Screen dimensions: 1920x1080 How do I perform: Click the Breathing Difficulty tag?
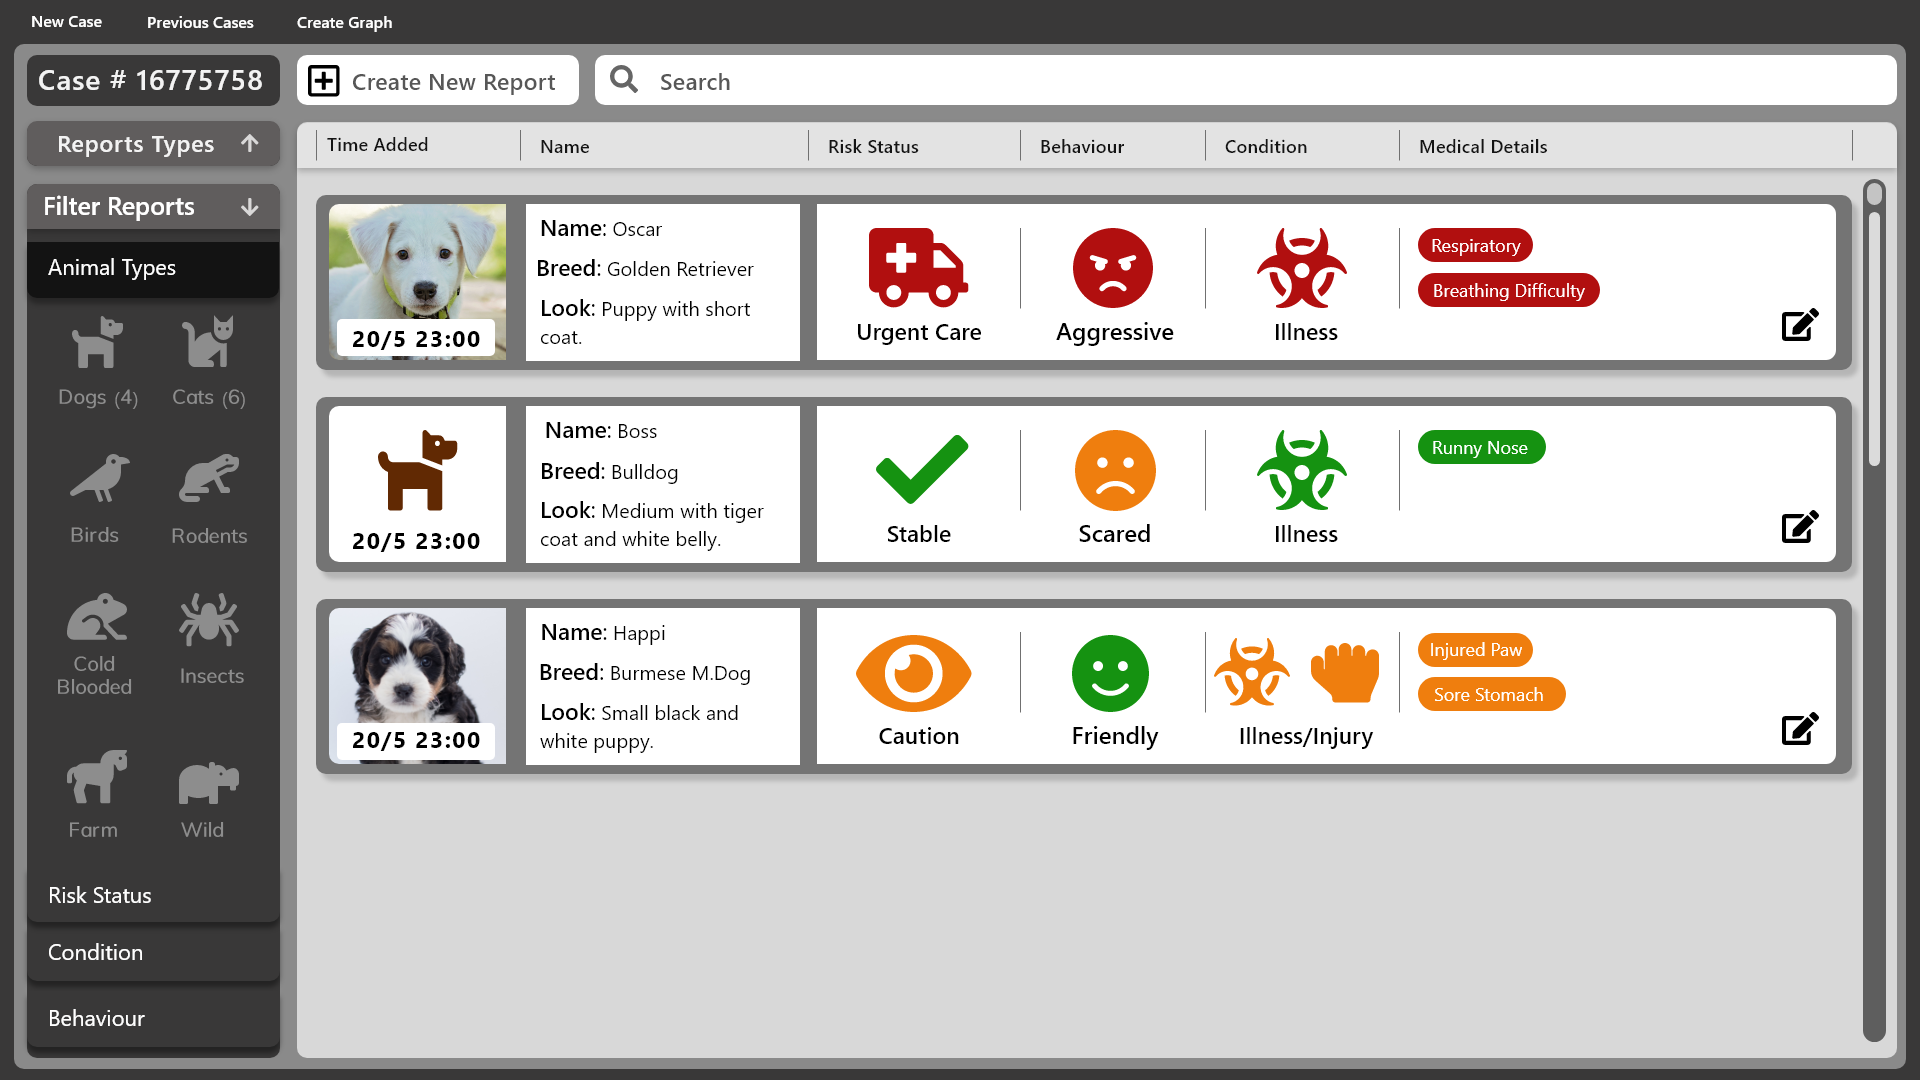[1508, 291]
